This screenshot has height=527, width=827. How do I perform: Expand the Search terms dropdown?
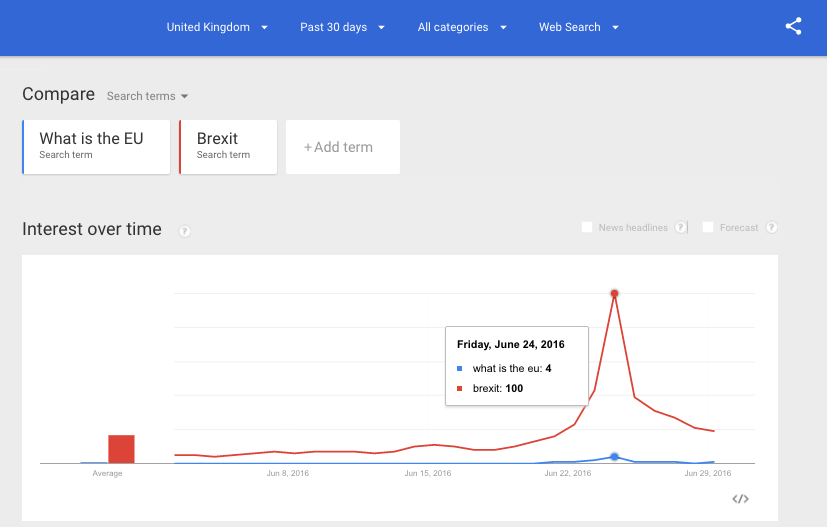[147, 96]
